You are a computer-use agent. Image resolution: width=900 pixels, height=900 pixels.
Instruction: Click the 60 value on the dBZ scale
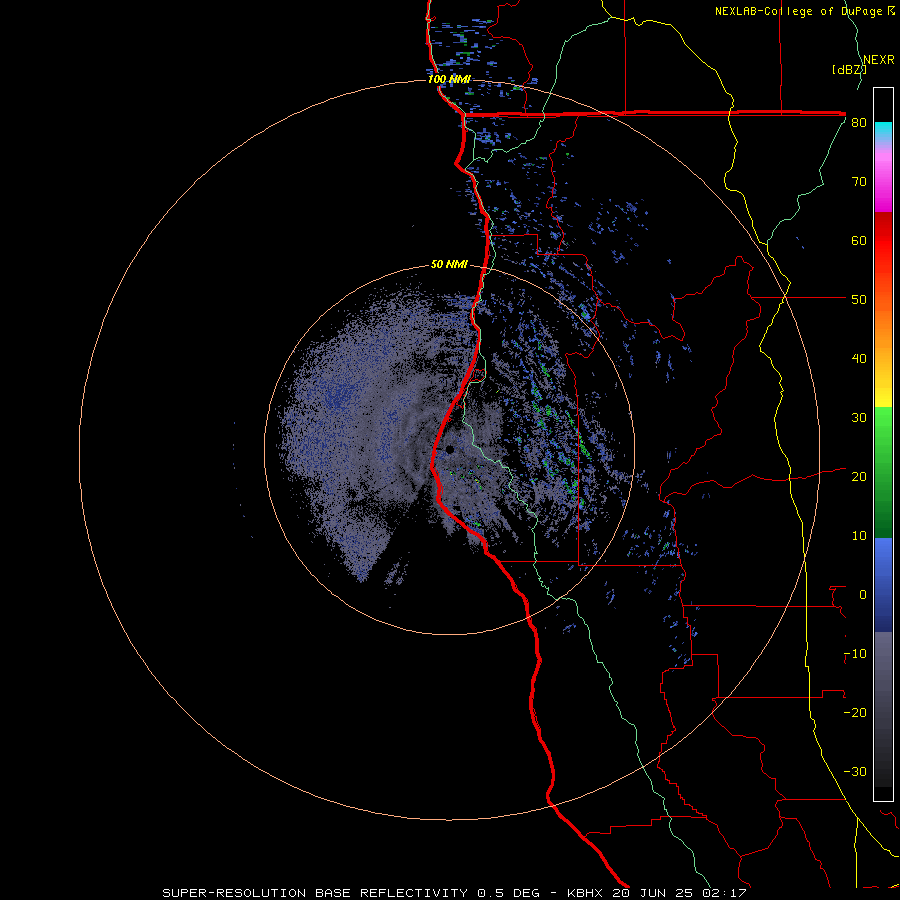click(859, 240)
